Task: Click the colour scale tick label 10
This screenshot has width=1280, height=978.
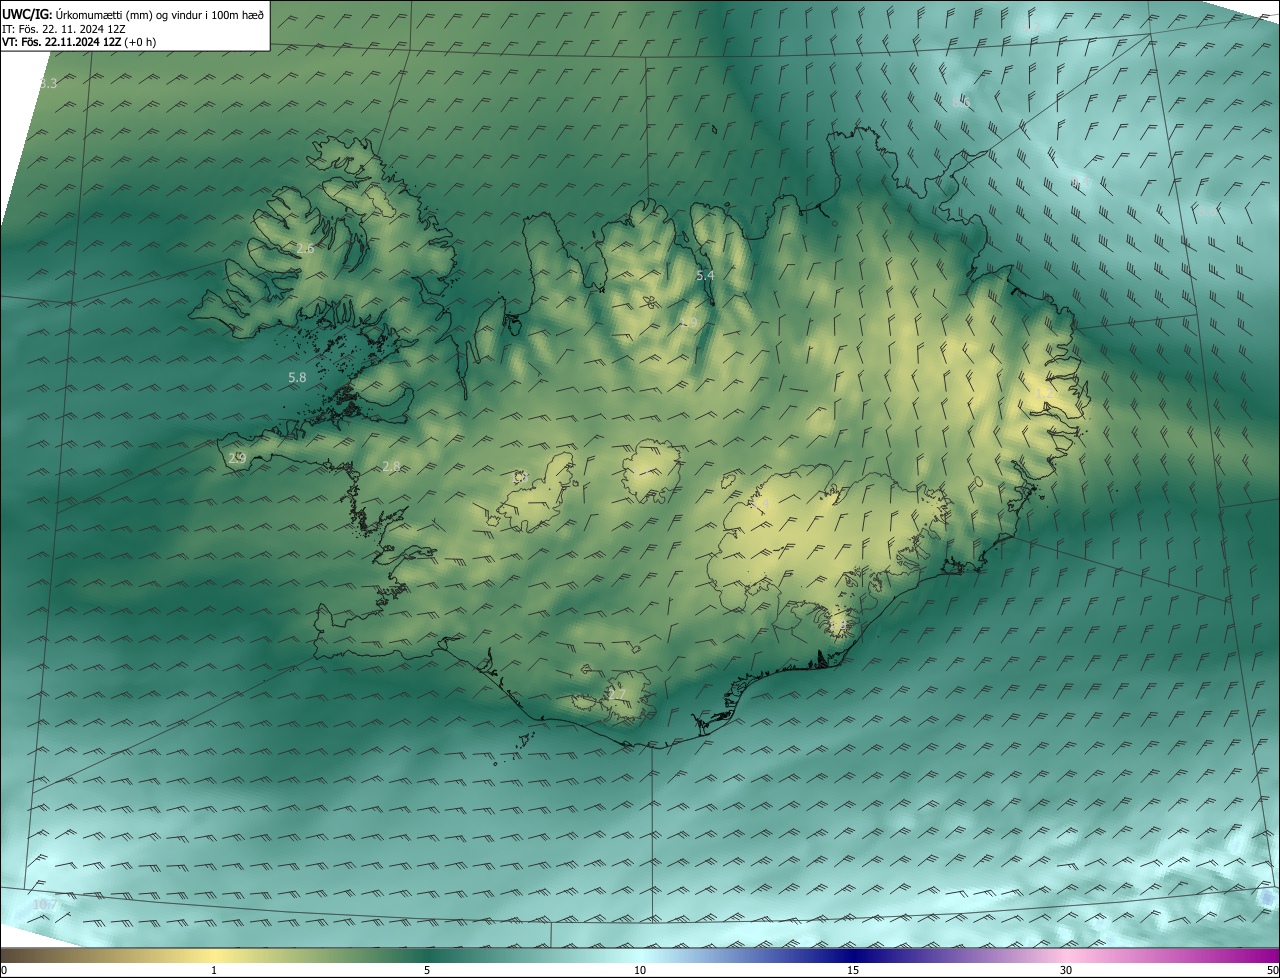Action: pos(640,970)
